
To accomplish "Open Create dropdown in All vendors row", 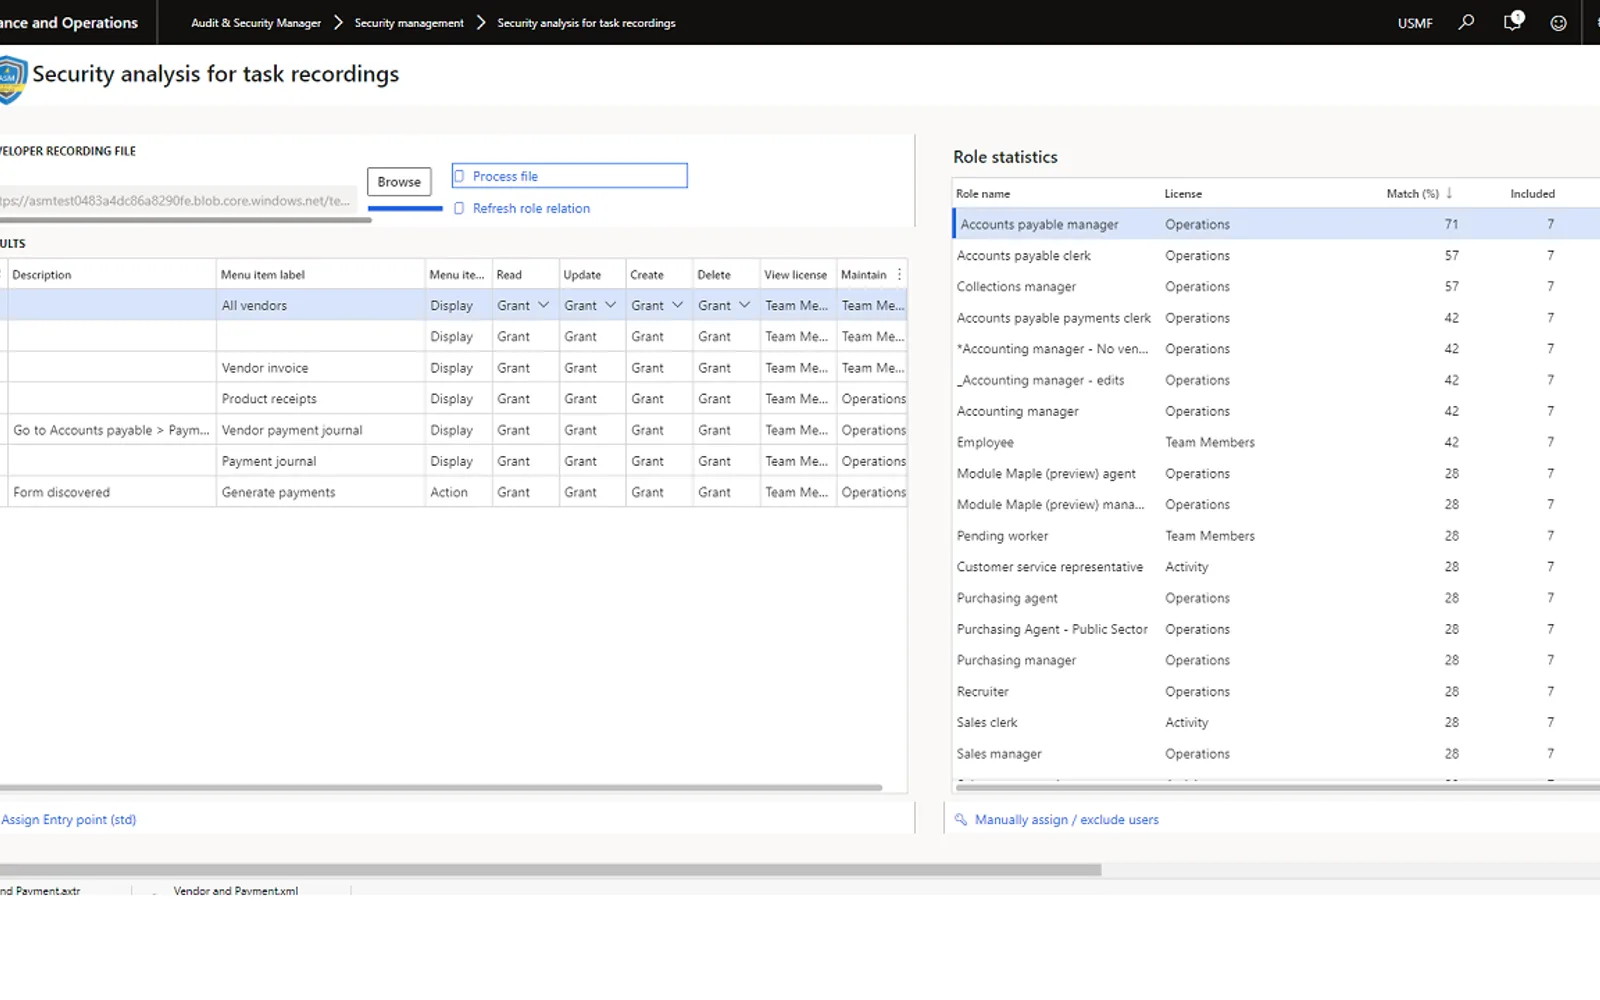I will [x=677, y=305].
